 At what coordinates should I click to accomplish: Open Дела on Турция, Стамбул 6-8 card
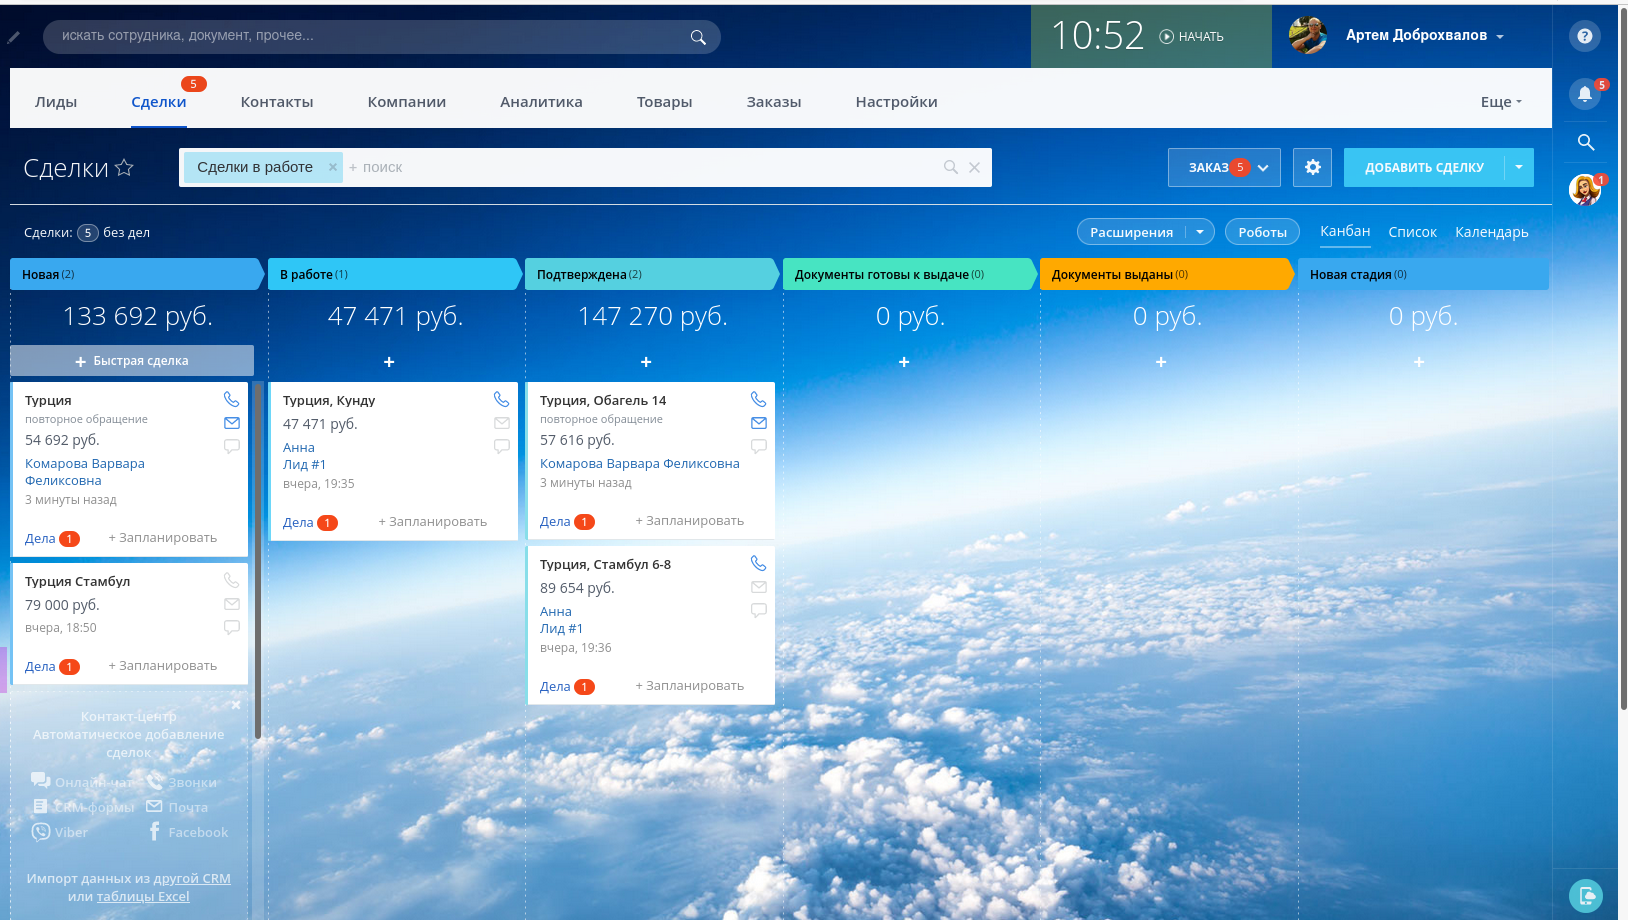[x=555, y=687]
